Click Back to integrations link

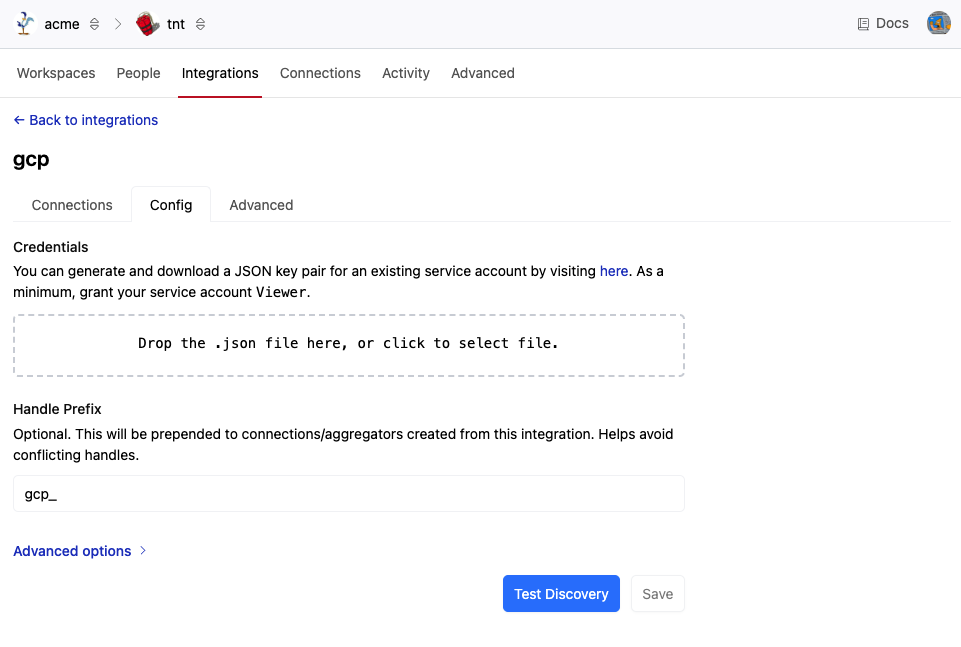coord(86,120)
